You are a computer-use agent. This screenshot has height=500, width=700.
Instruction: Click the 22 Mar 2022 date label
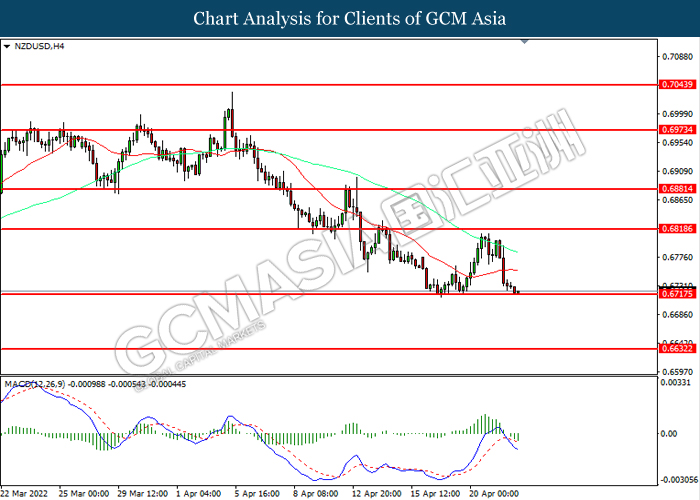(24, 494)
